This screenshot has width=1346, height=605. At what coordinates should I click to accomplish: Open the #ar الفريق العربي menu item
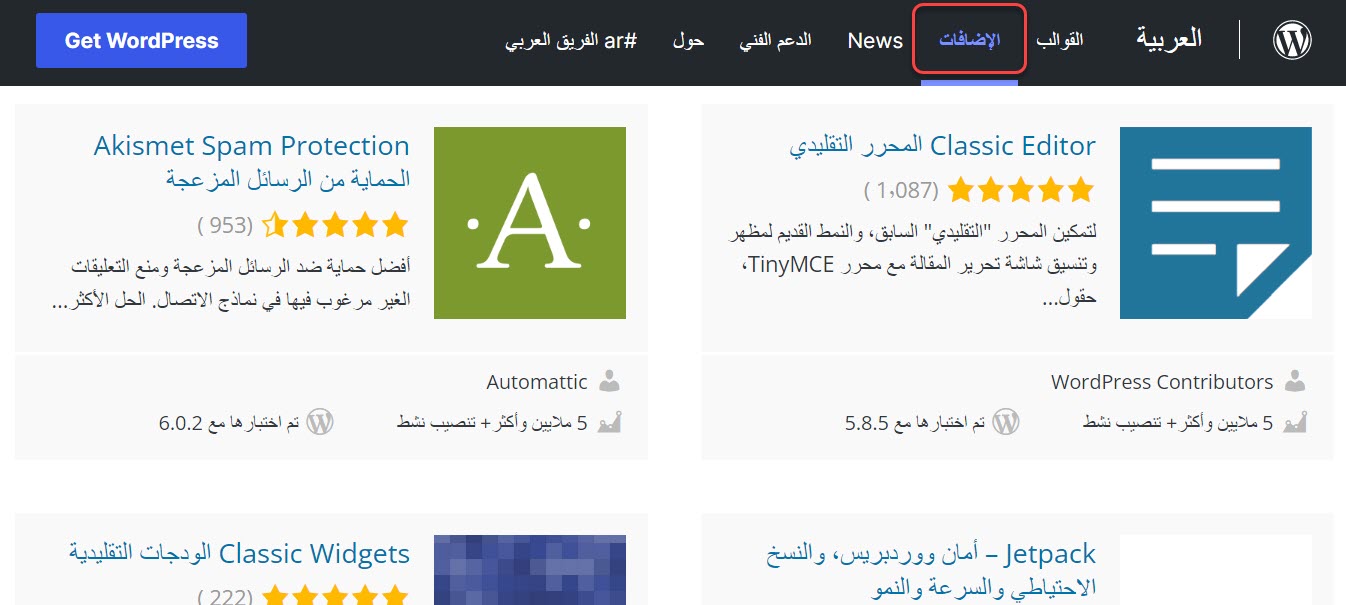(570, 40)
